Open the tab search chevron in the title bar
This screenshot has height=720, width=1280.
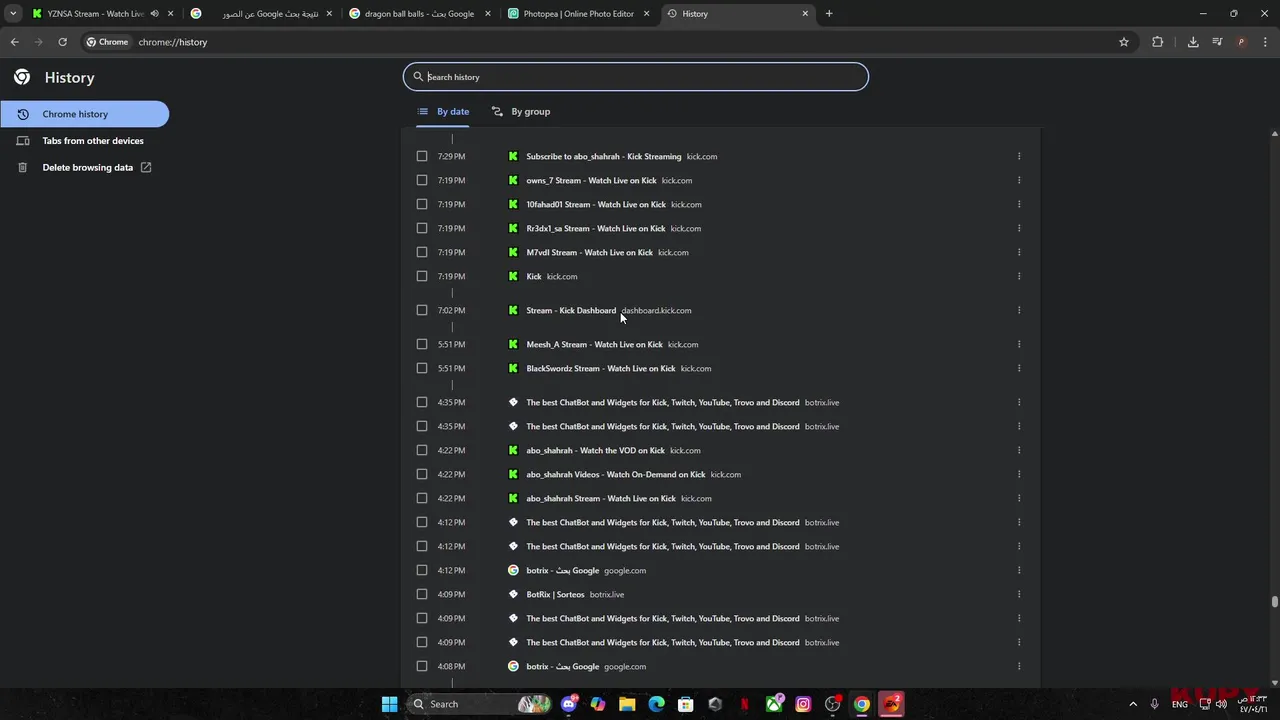click(13, 14)
